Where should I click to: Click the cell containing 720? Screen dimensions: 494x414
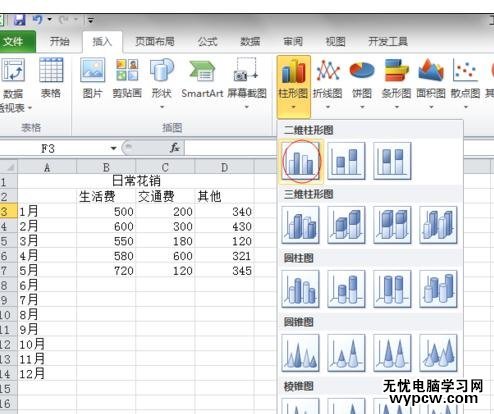click(106, 270)
